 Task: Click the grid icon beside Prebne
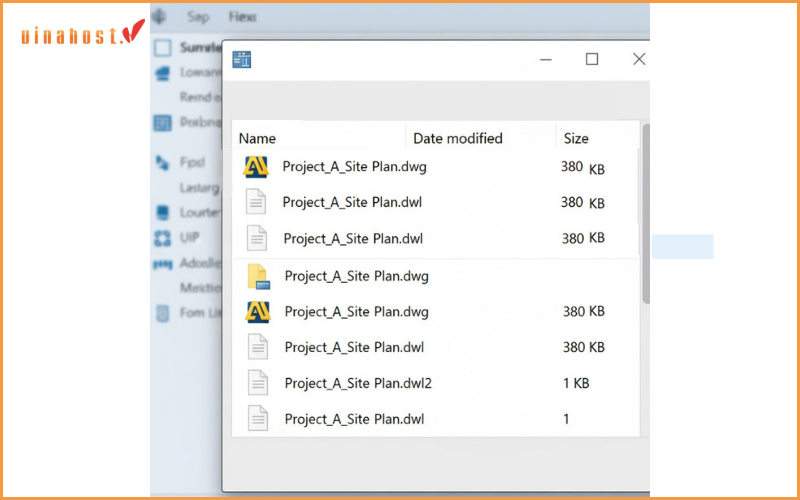(162, 123)
